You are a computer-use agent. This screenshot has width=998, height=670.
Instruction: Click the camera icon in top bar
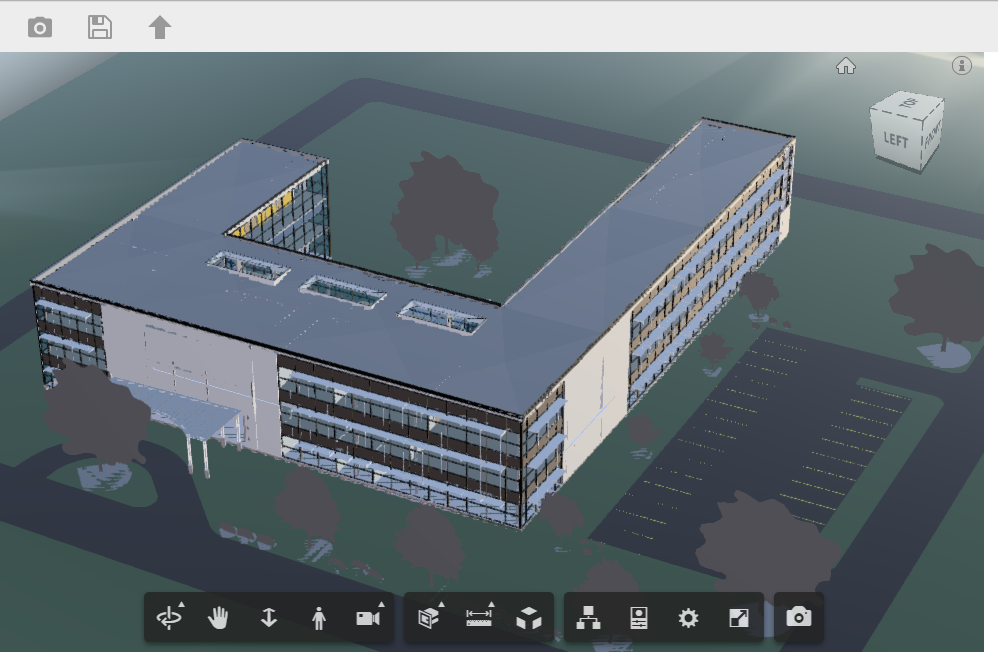click(x=40, y=27)
